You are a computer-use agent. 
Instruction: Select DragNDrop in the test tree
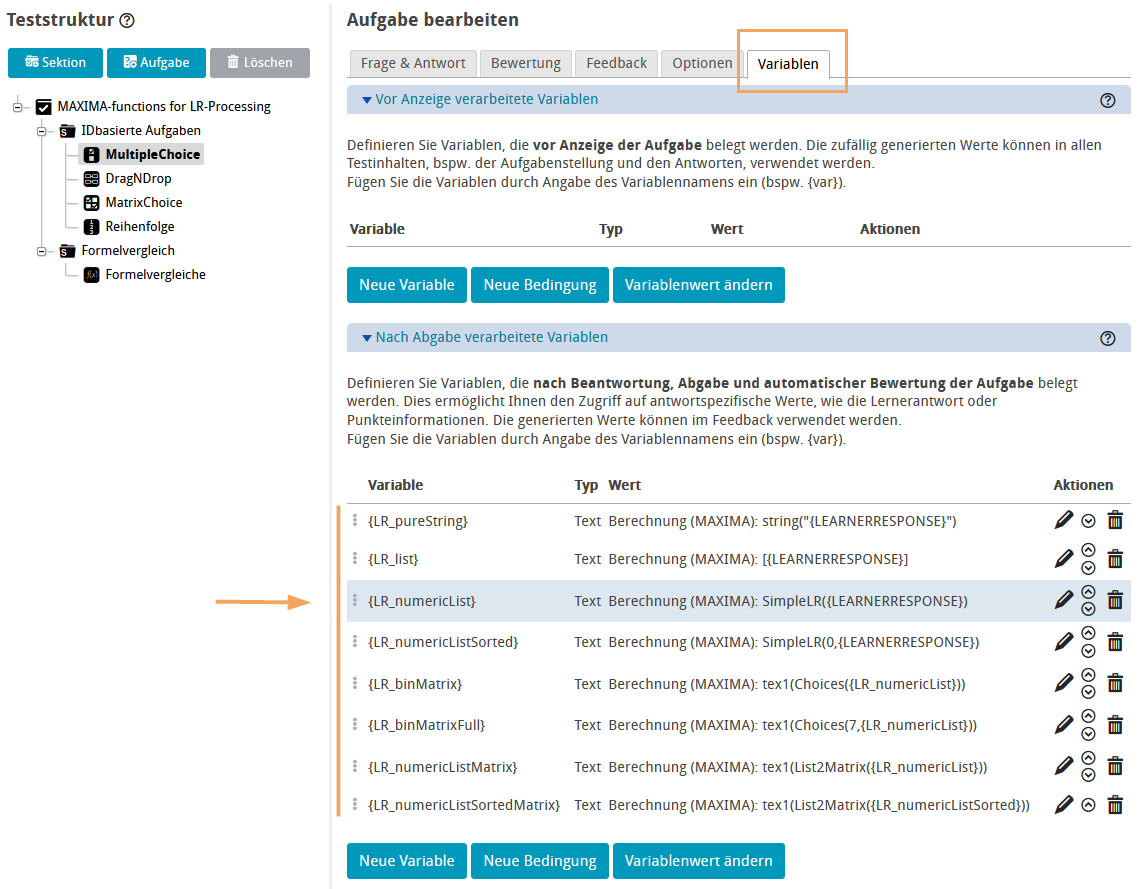(x=138, y=179)
